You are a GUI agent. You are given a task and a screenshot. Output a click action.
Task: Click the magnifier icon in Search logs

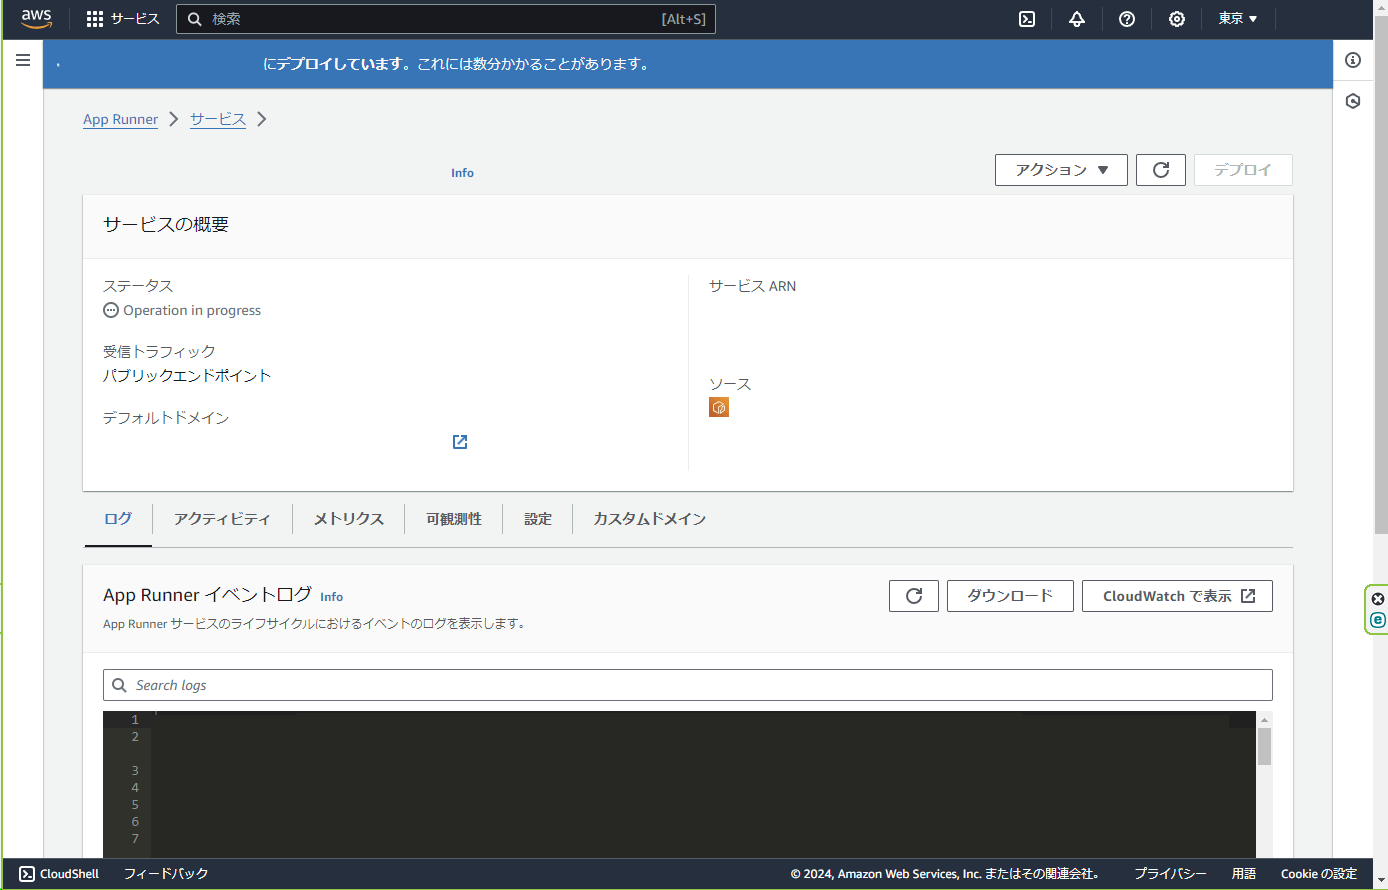pyautogui.click(x=119, y=685)
